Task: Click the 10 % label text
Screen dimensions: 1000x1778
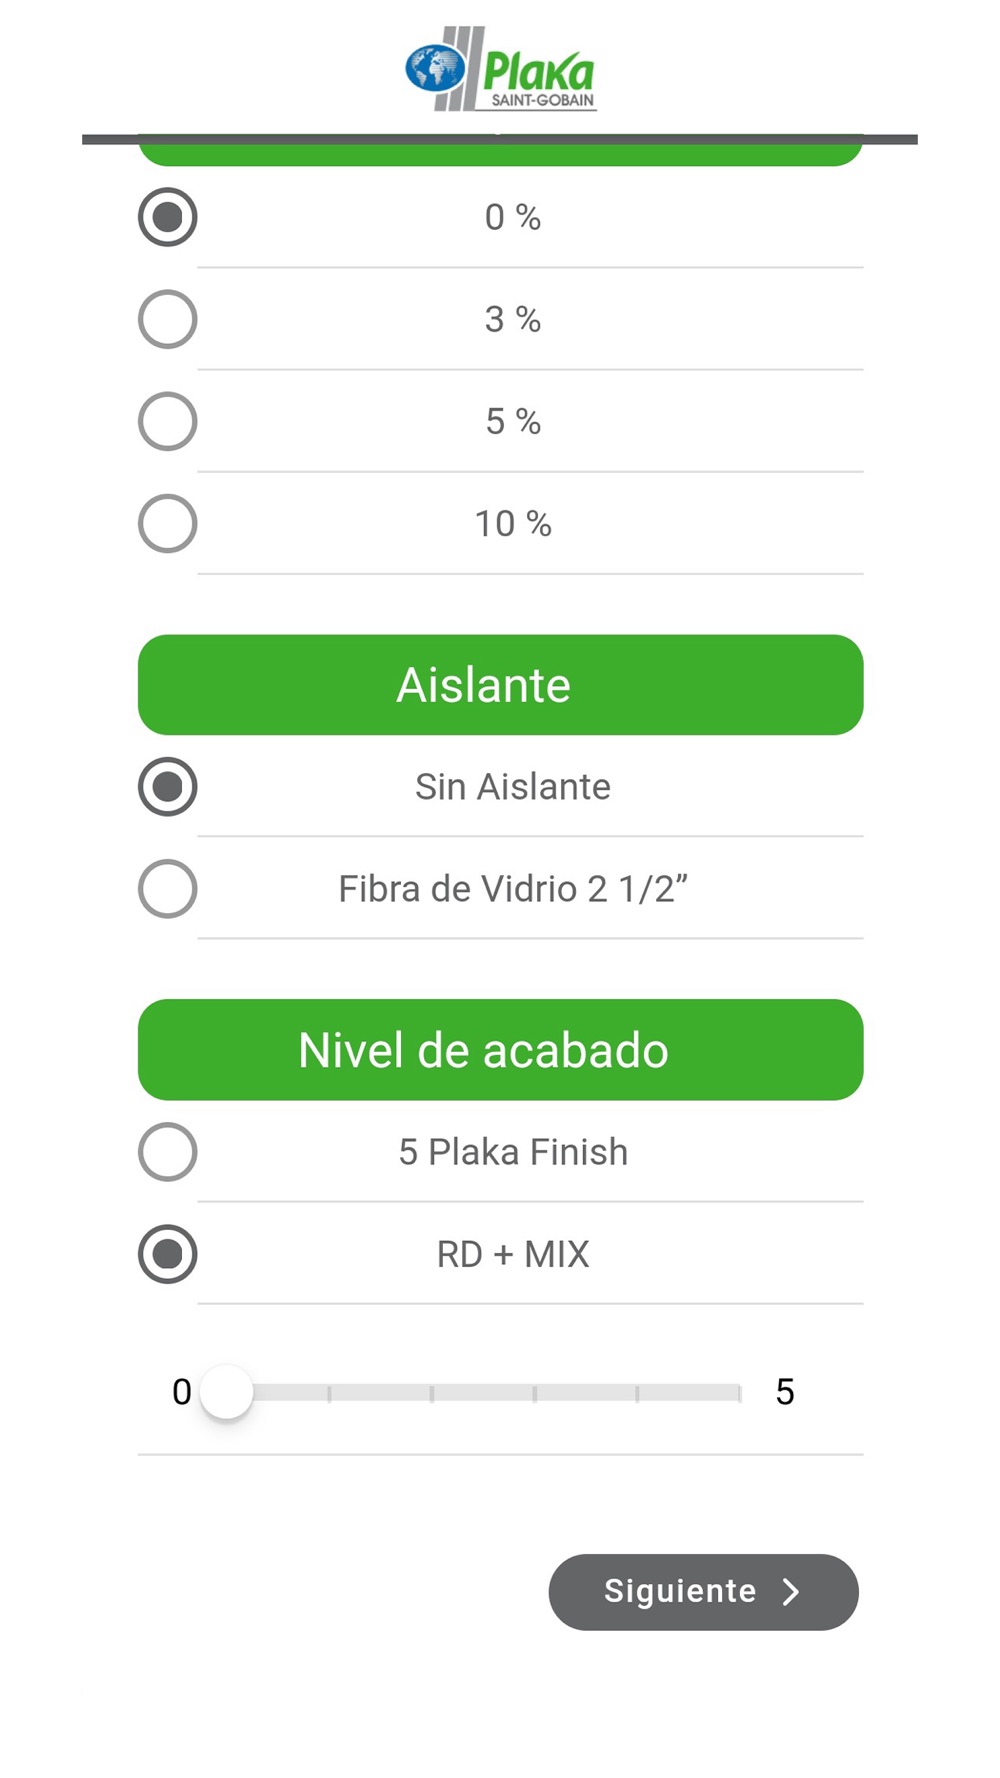Action: click(513, 524)
